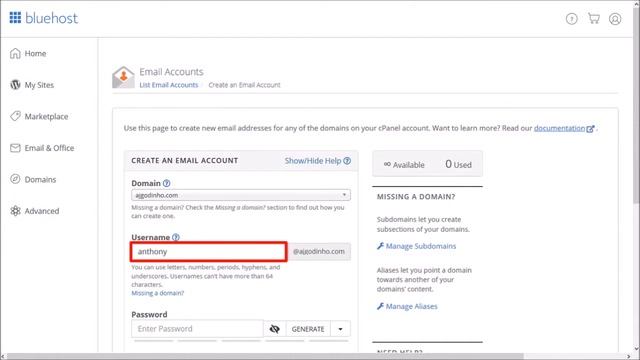Click the Manage Aliases link

click(x=411, y=306)
